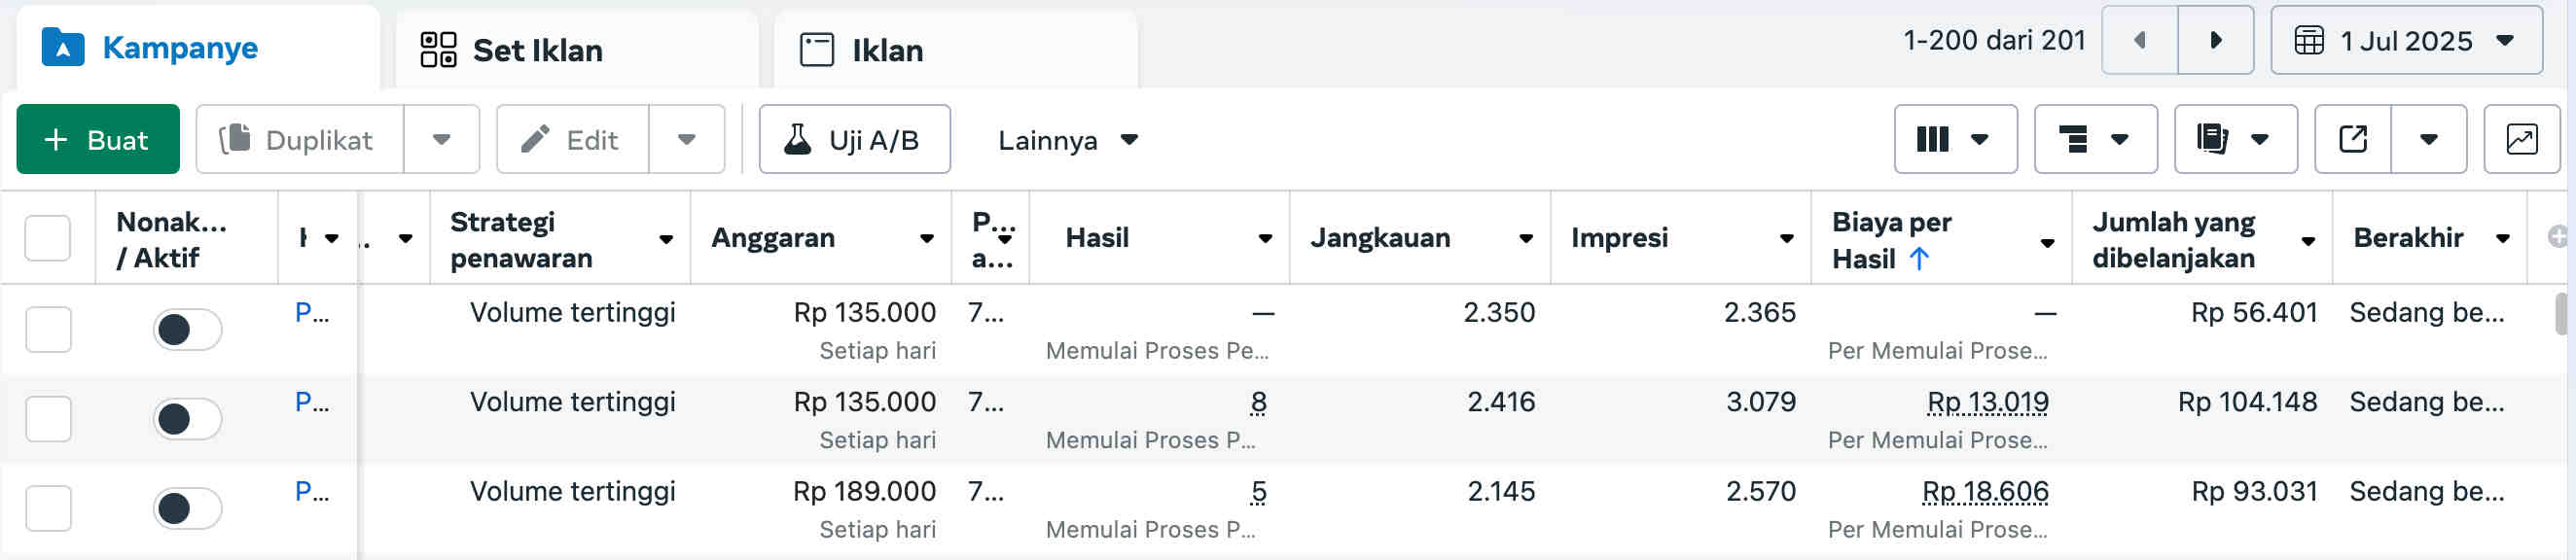The image size is (2576, 560).
Task: Click the export share icon
Action: (2353, 139)
